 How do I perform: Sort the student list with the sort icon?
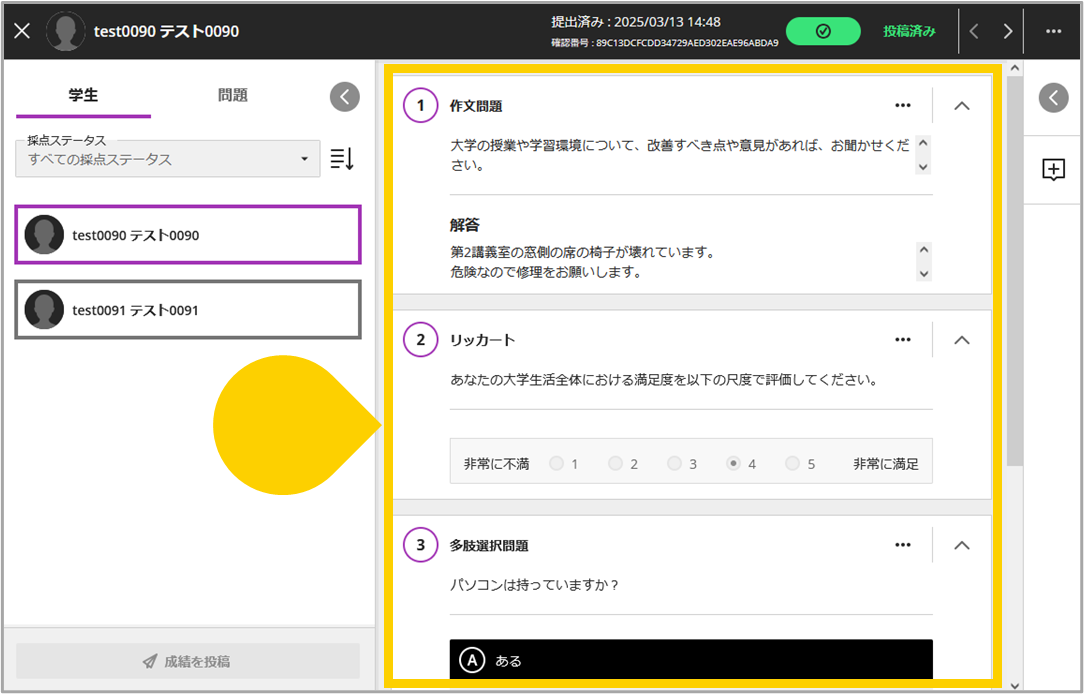tap(342, 159)
